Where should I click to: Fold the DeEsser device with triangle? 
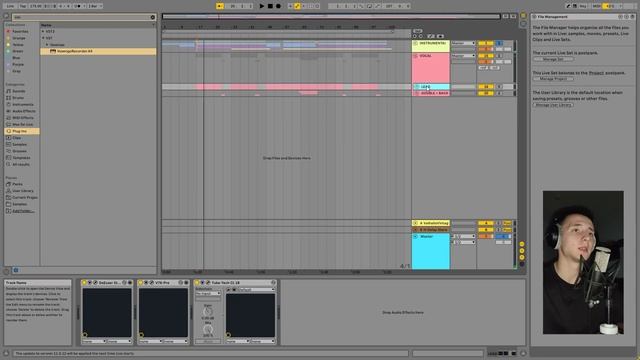point(90,282)
